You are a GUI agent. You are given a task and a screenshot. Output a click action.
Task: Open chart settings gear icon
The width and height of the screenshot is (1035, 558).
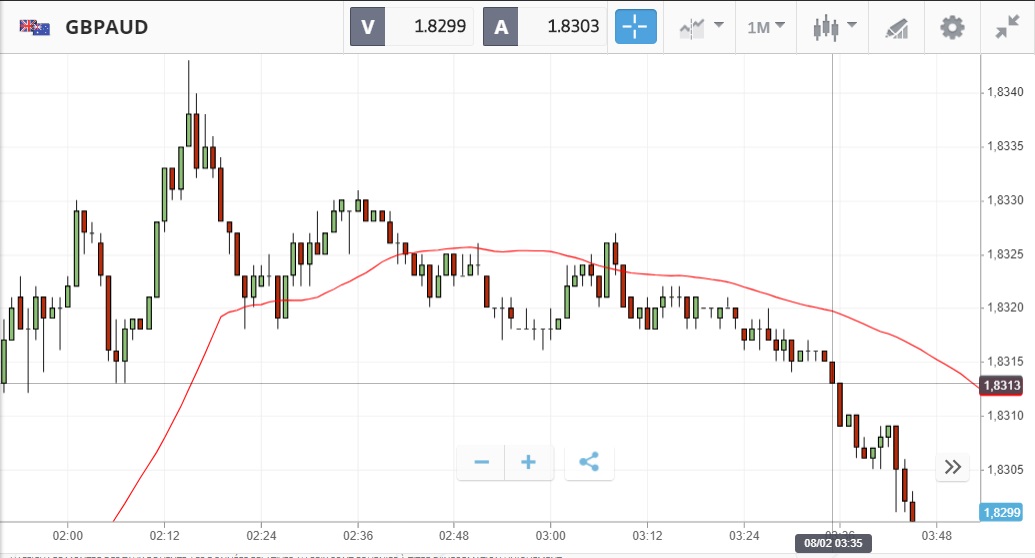coord(952,28)
